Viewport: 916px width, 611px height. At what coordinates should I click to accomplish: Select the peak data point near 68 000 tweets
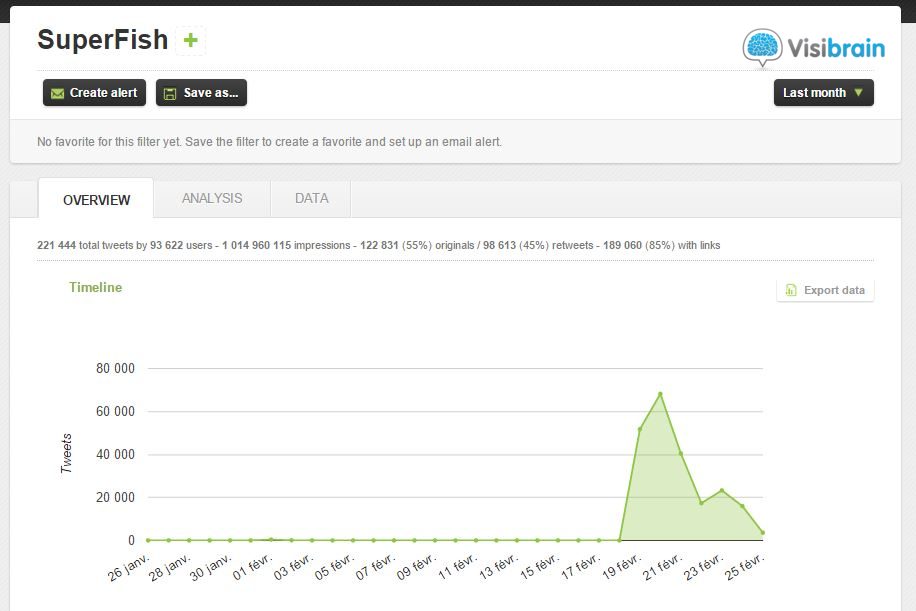coord(660,394)
